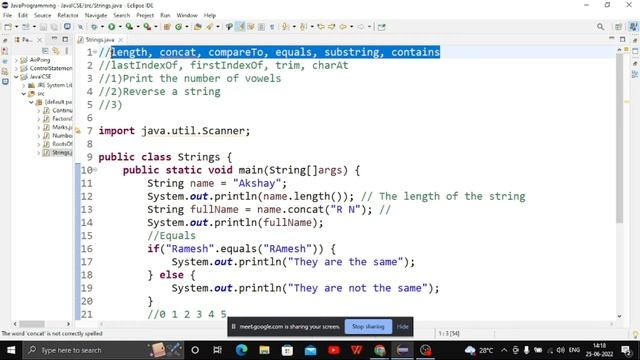
Task: Click the New Java Package icon
Action: pos(167,27)
